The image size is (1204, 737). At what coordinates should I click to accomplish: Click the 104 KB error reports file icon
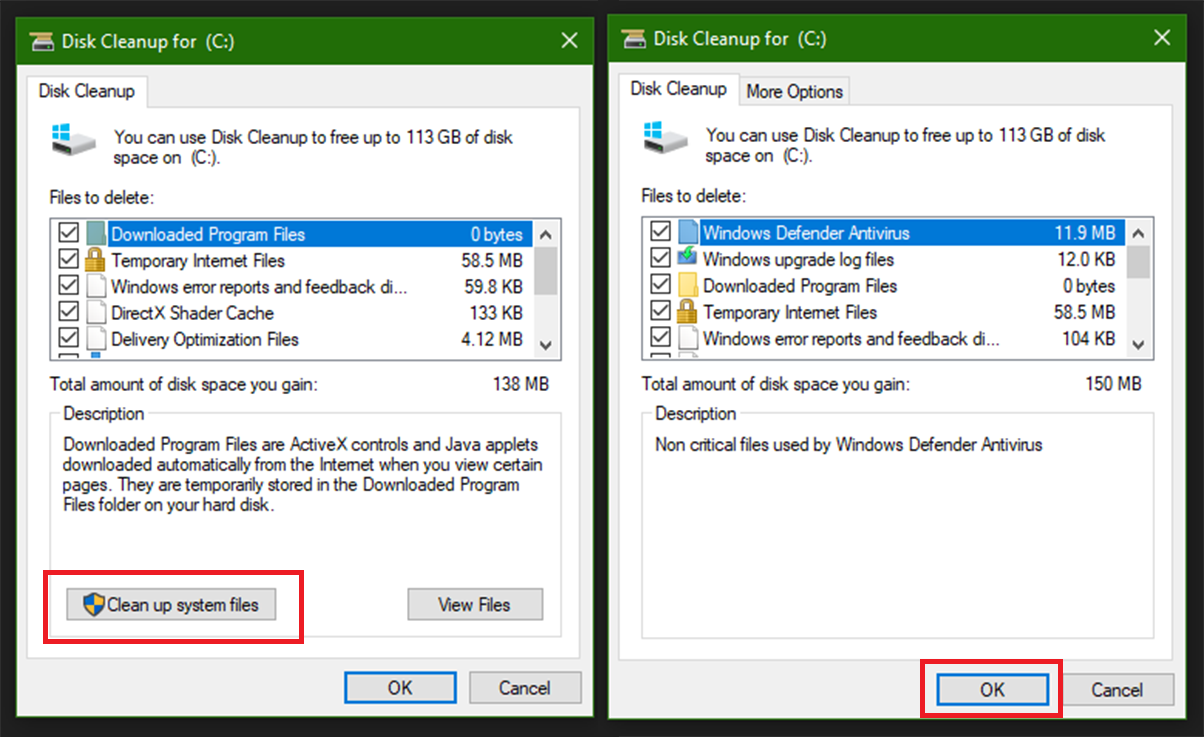[687, 338]
